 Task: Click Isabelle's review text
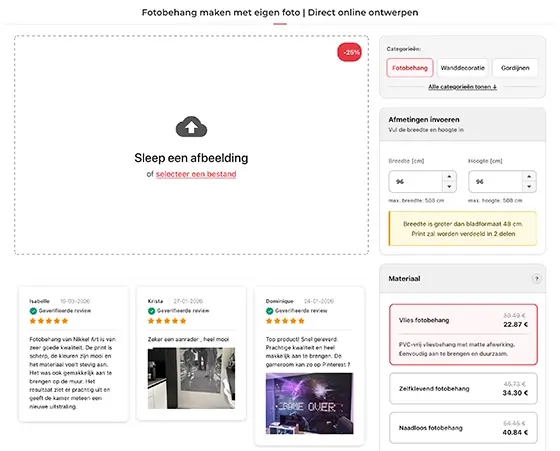[73, 373]
